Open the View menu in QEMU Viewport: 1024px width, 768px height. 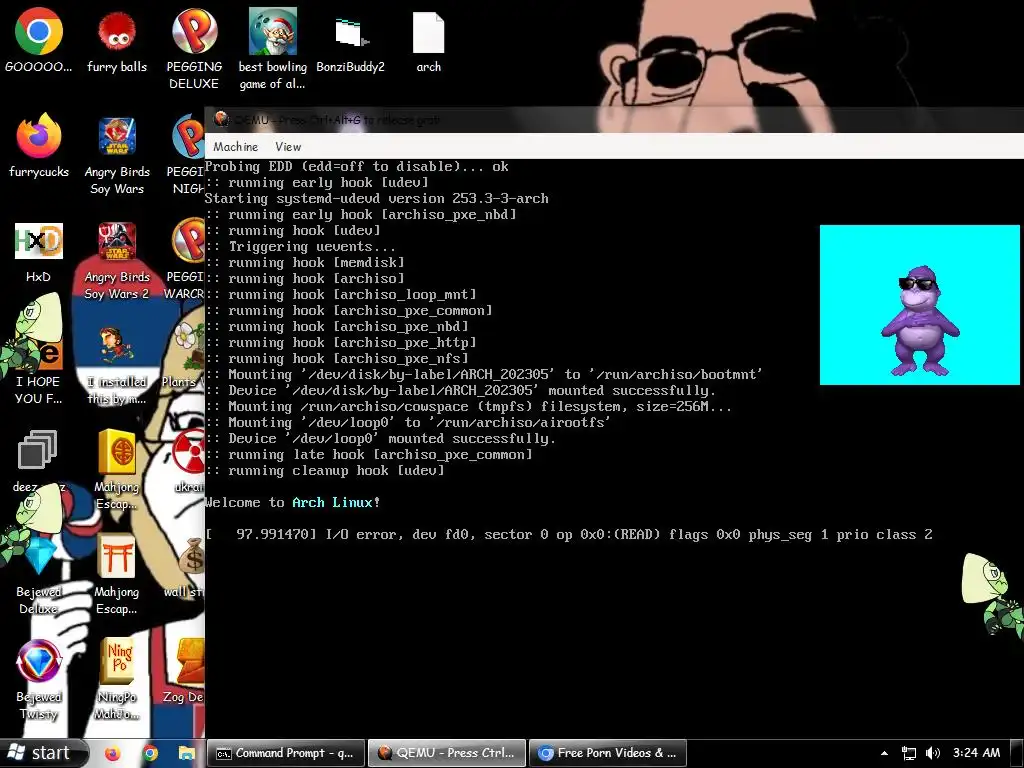[x=288, y=146]
